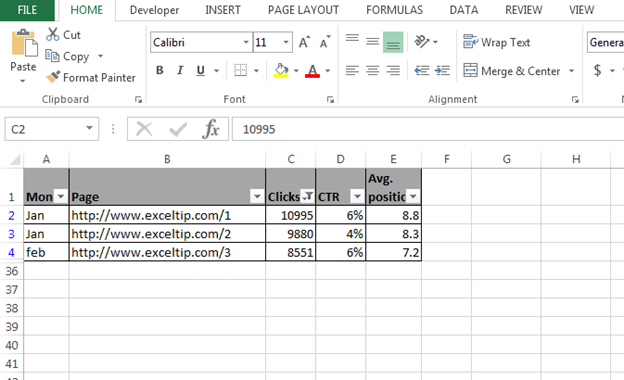Click the Cut scissors icon
The height and width of the screenshot is (380, 624).
click(x=53, y=34)
